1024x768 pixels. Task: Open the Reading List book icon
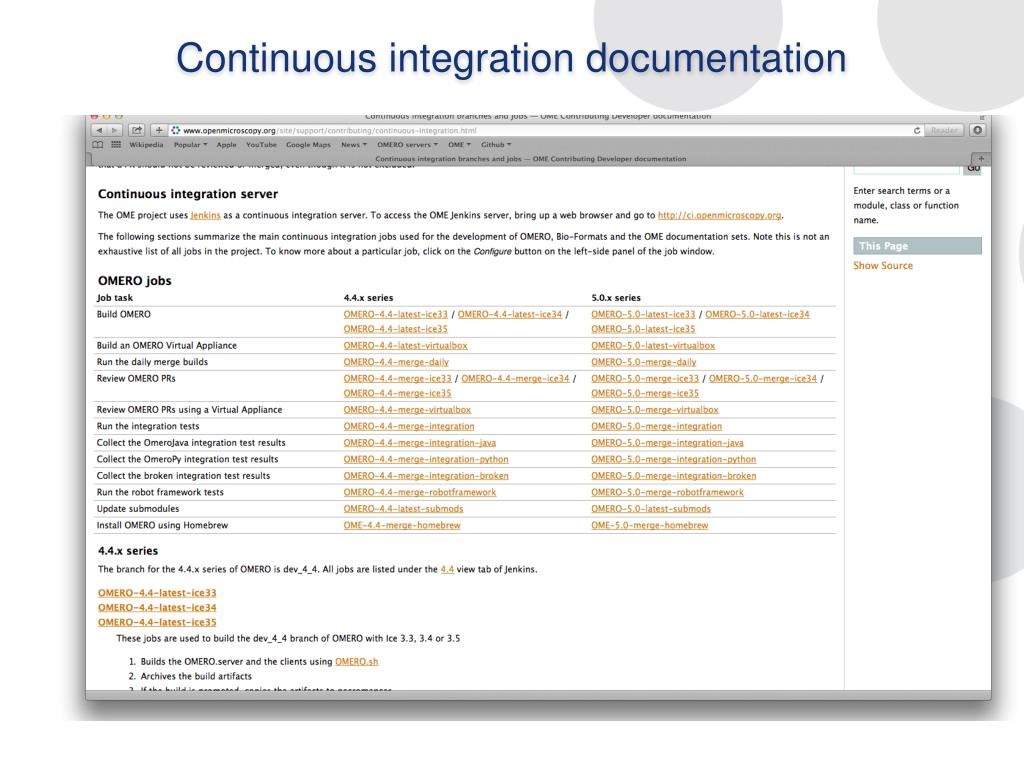click(98, 145)
